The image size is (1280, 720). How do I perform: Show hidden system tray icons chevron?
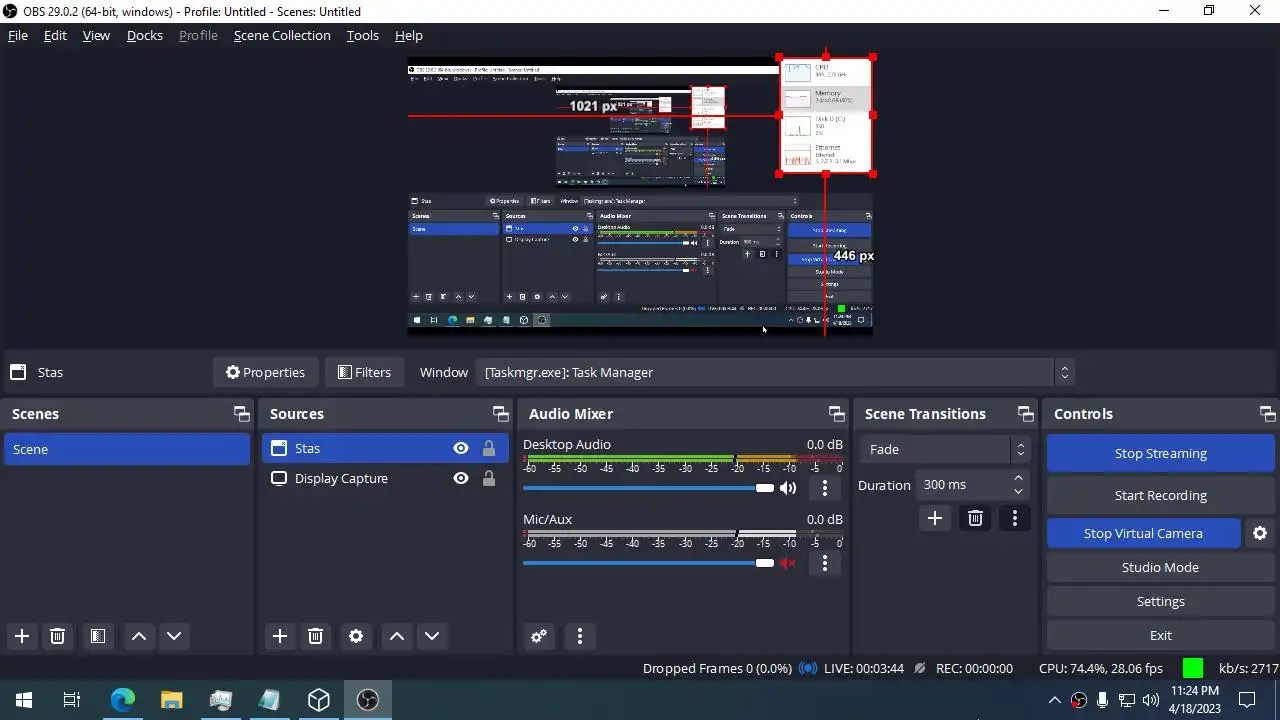coord(1054,700)
